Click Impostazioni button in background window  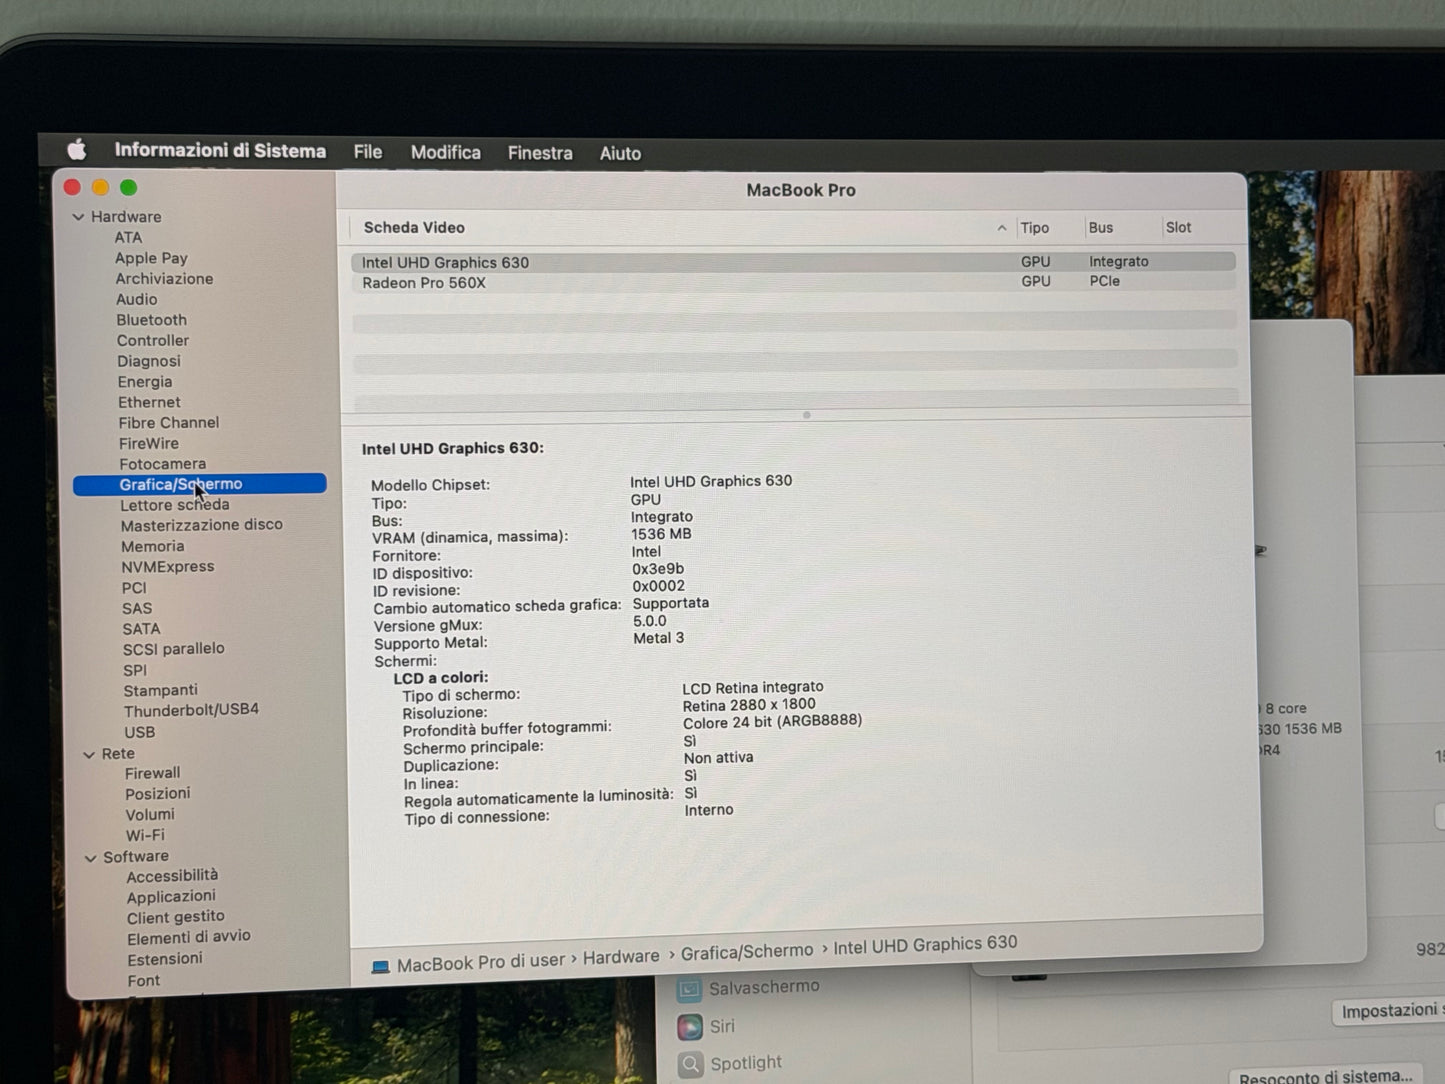(x=1388, y=1012)
